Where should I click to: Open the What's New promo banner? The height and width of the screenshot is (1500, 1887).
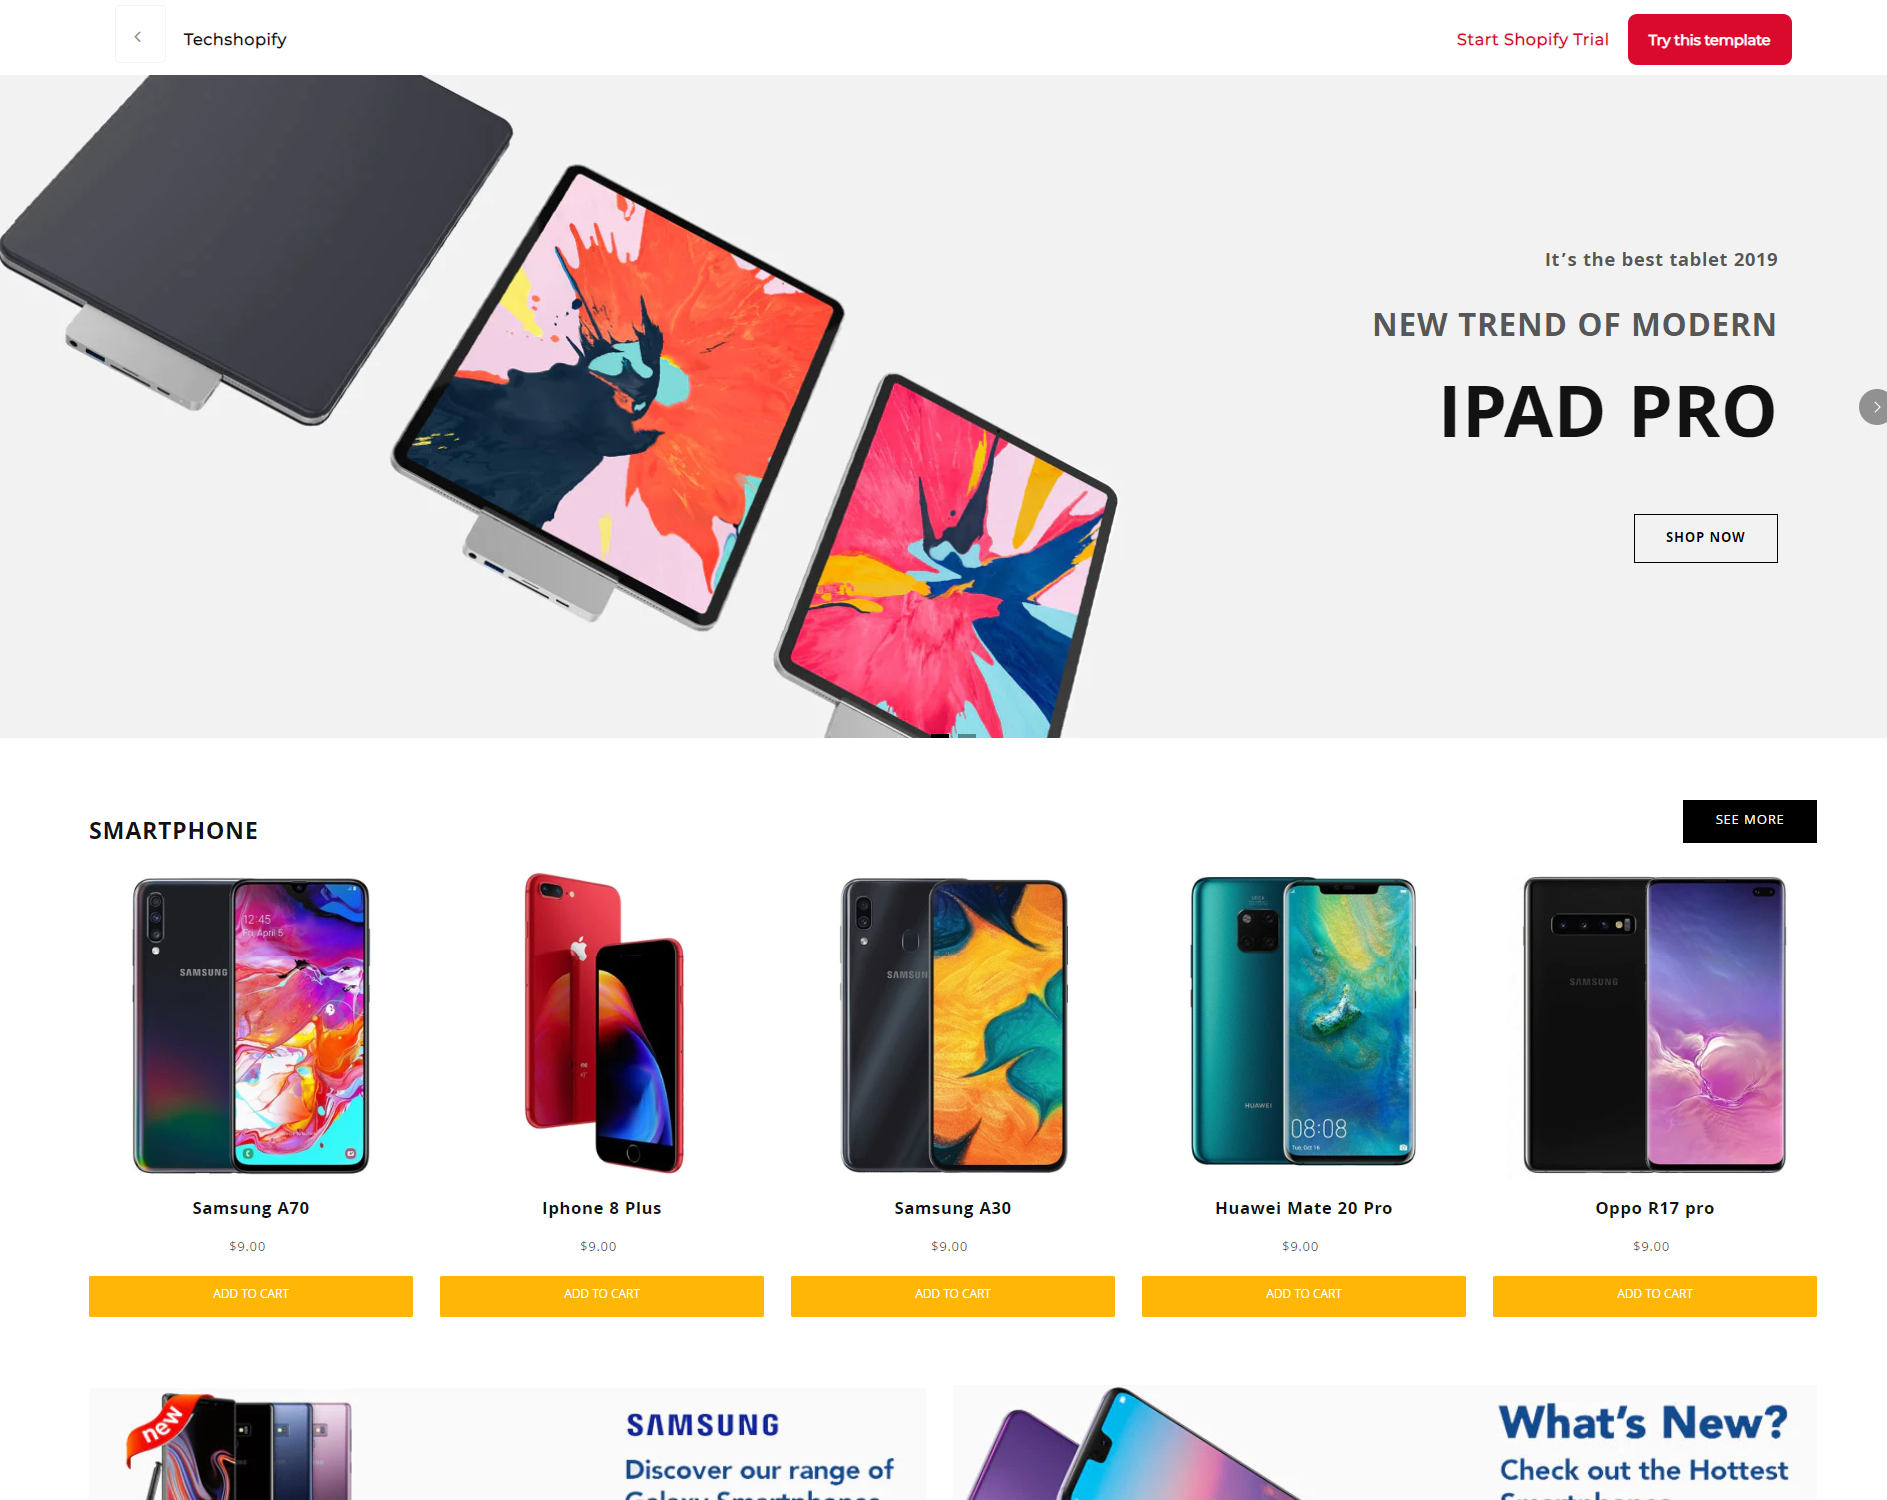[x=1384, y=1443]
